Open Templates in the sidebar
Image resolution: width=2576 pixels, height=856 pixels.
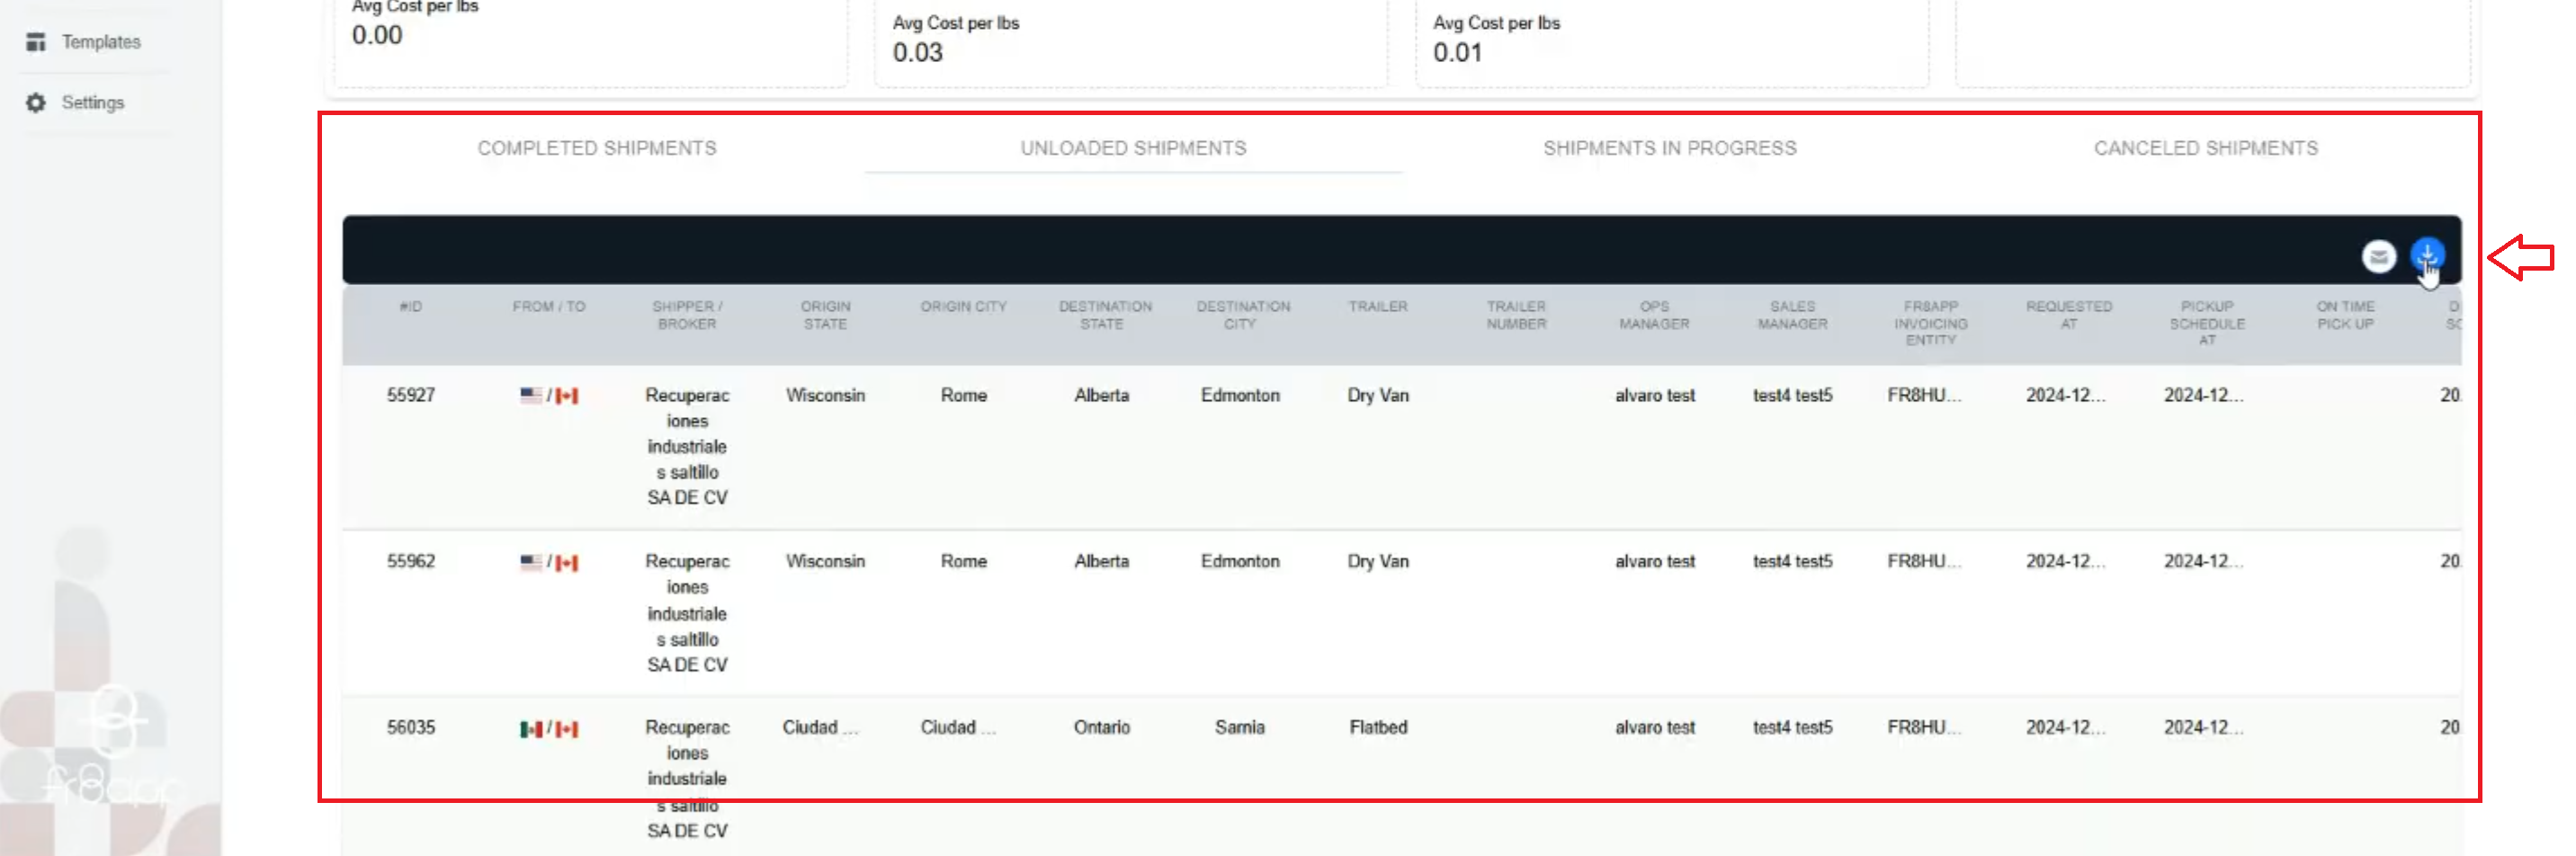(x=100, y=42)
